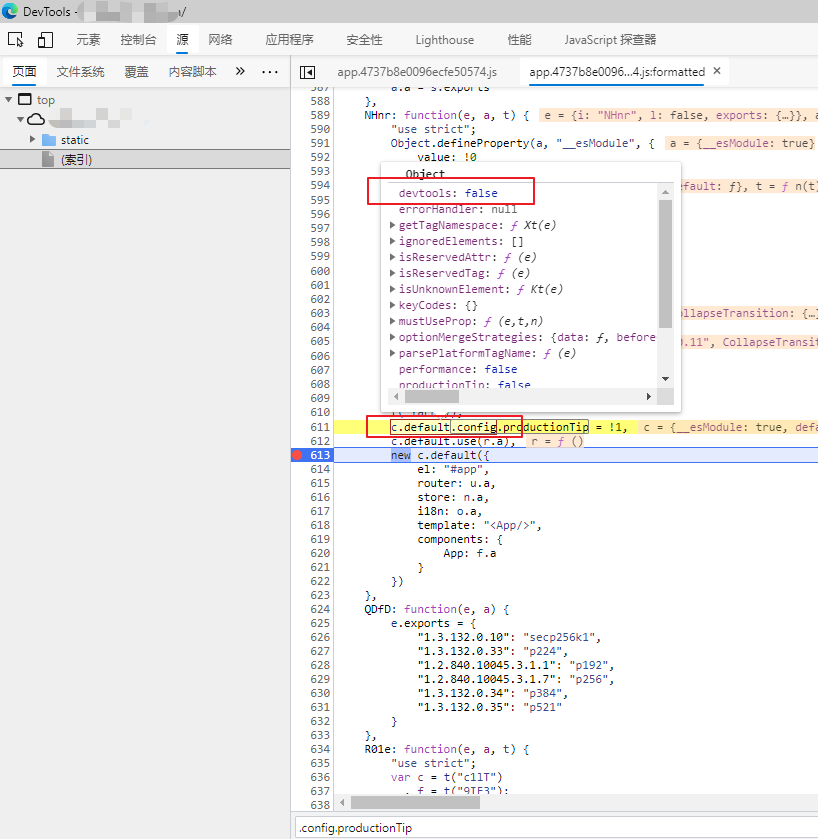
Task: Click devtools: false property
Action: [x=448, y=193]
